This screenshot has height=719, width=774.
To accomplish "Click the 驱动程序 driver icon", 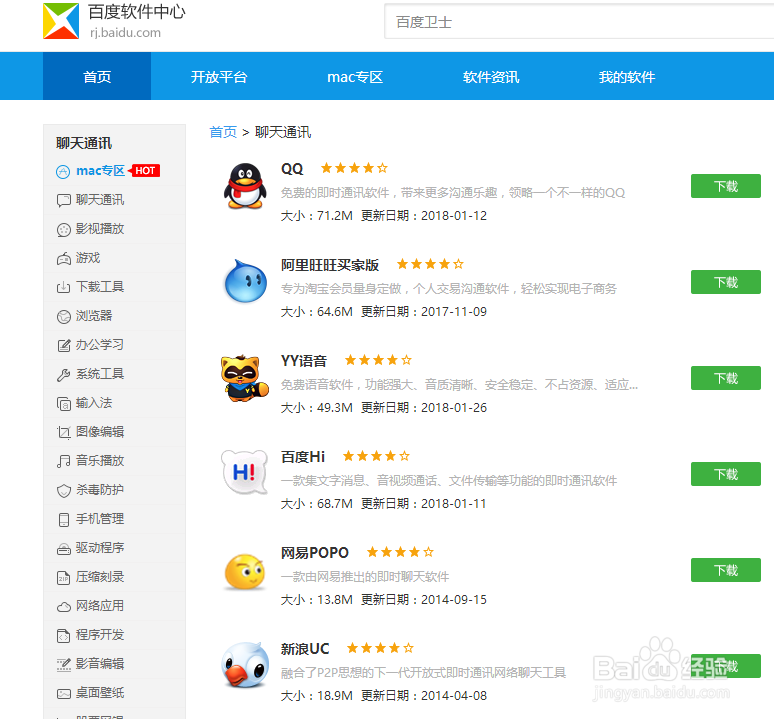I will coord(64,549).
